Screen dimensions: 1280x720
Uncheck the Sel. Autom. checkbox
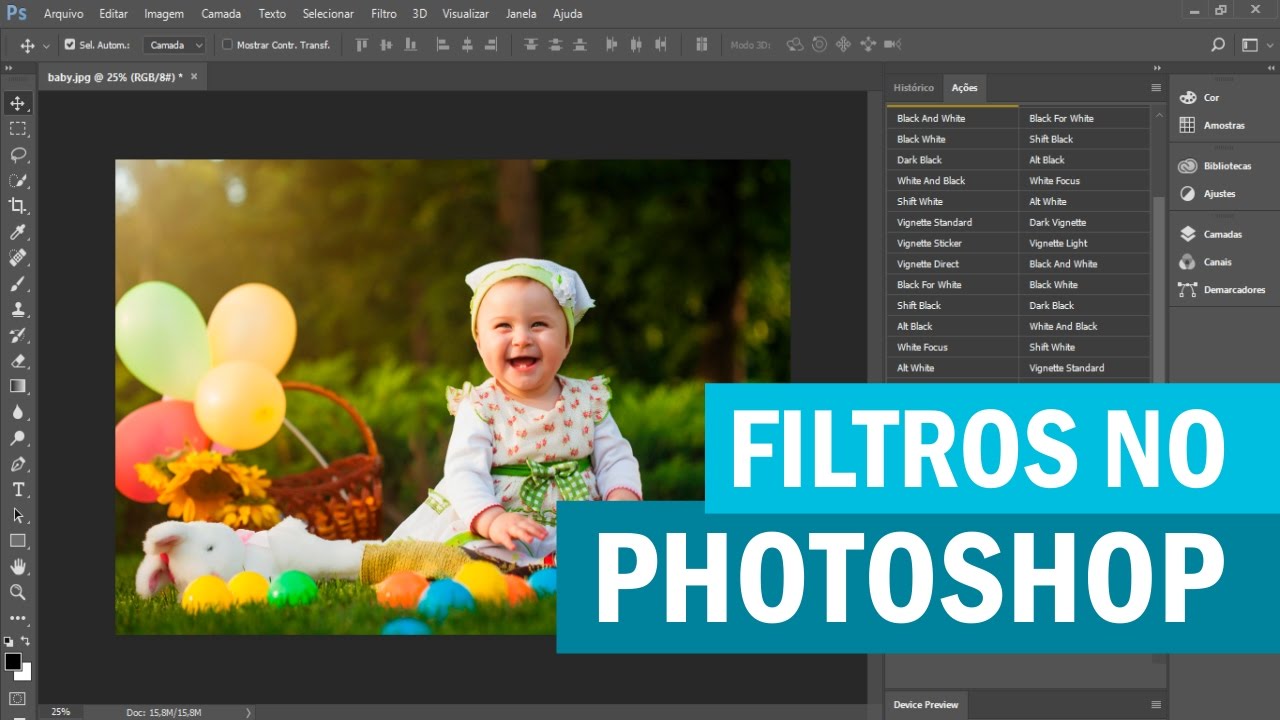pyautogui.click(x=70, y=45)
